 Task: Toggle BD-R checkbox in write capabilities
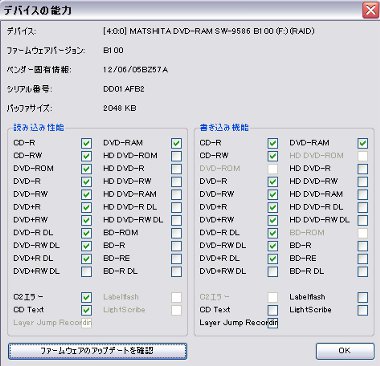click(363, 246)
